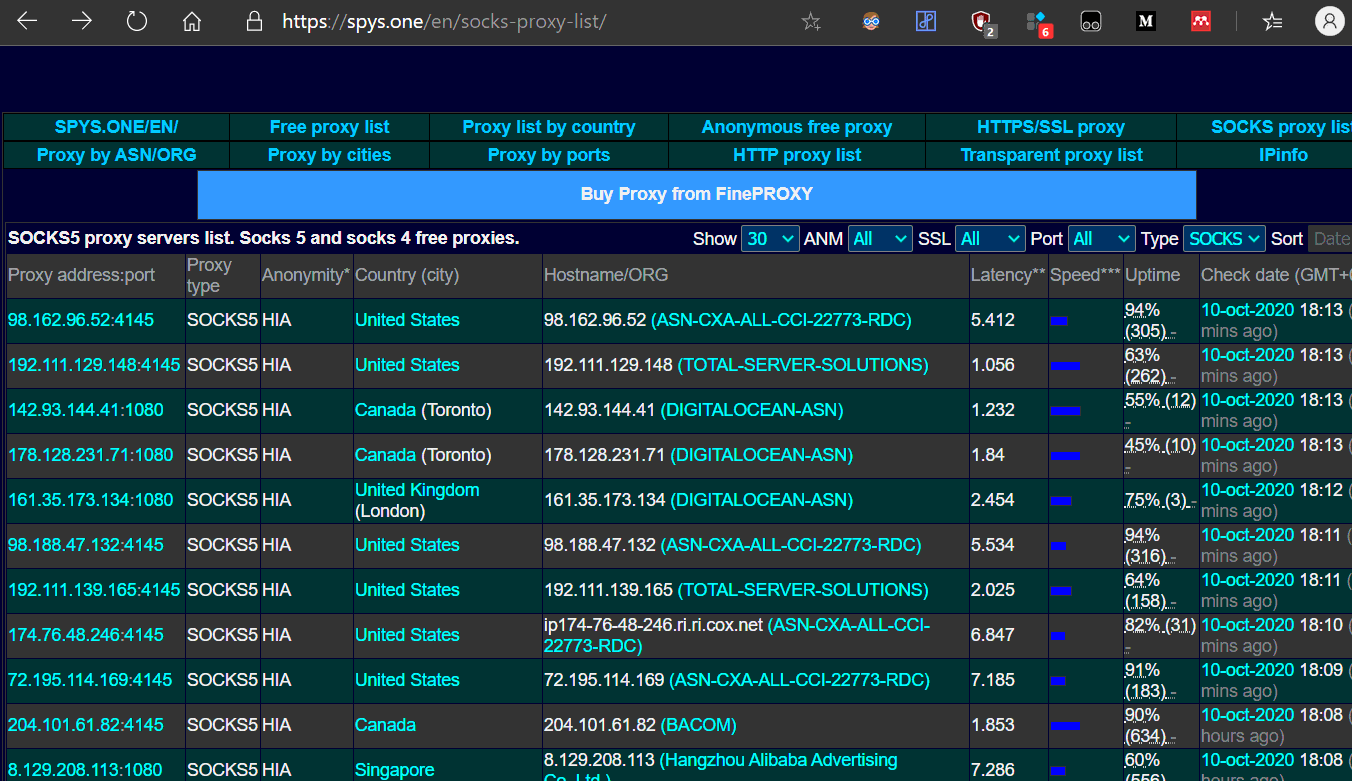Viewport: 1352px width, 781px height.
Task: Select proxy 98.162.96.52:4145
Action: [x=81, y=320]
